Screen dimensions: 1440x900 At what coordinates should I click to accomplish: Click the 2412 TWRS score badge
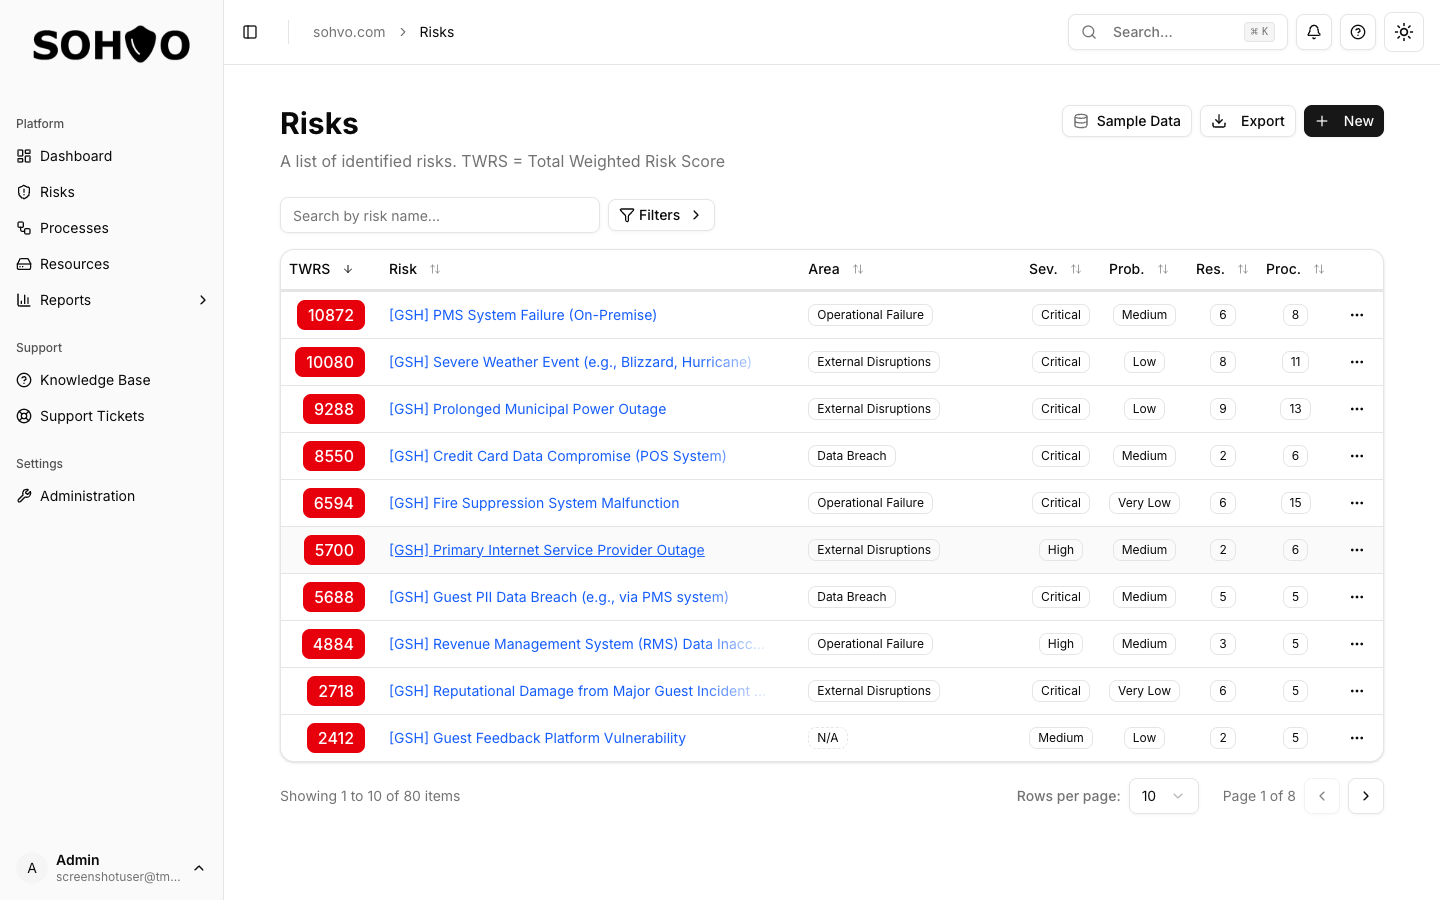[335, 738]
